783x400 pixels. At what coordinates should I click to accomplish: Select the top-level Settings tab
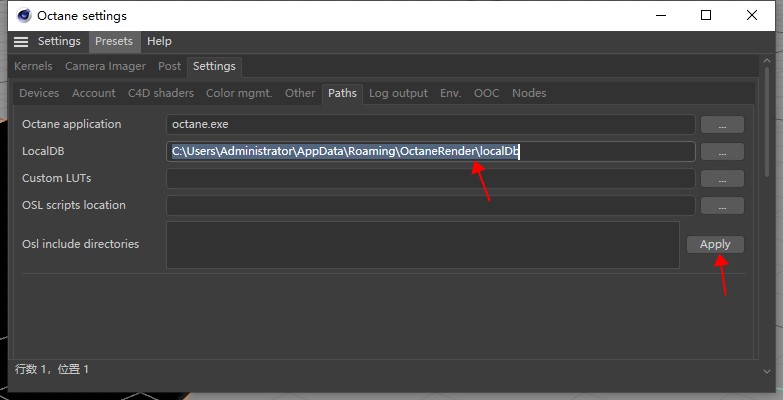point(214,66)
